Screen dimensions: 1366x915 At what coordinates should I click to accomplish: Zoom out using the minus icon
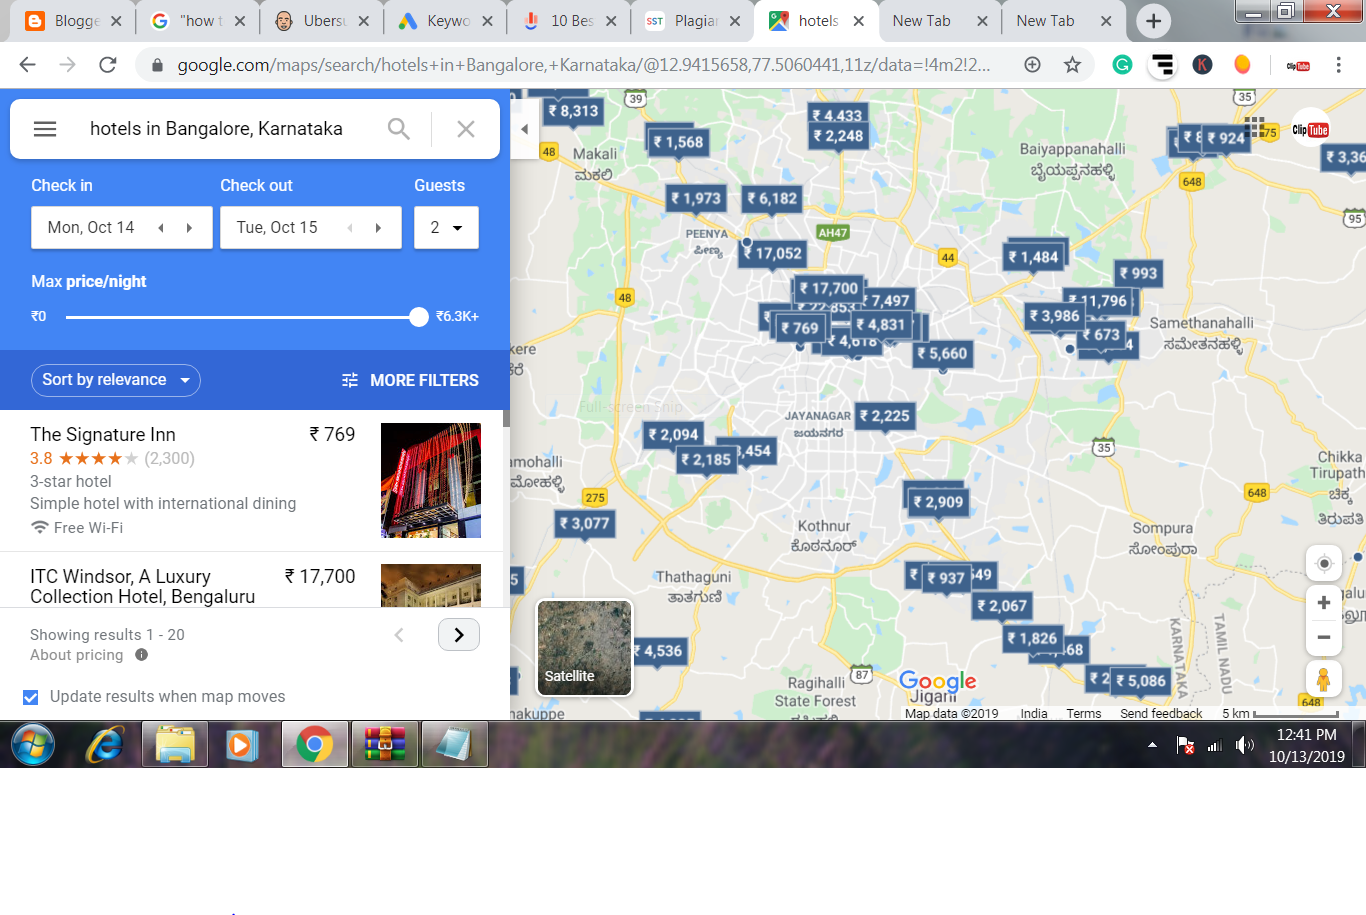tap(1323, 637)
